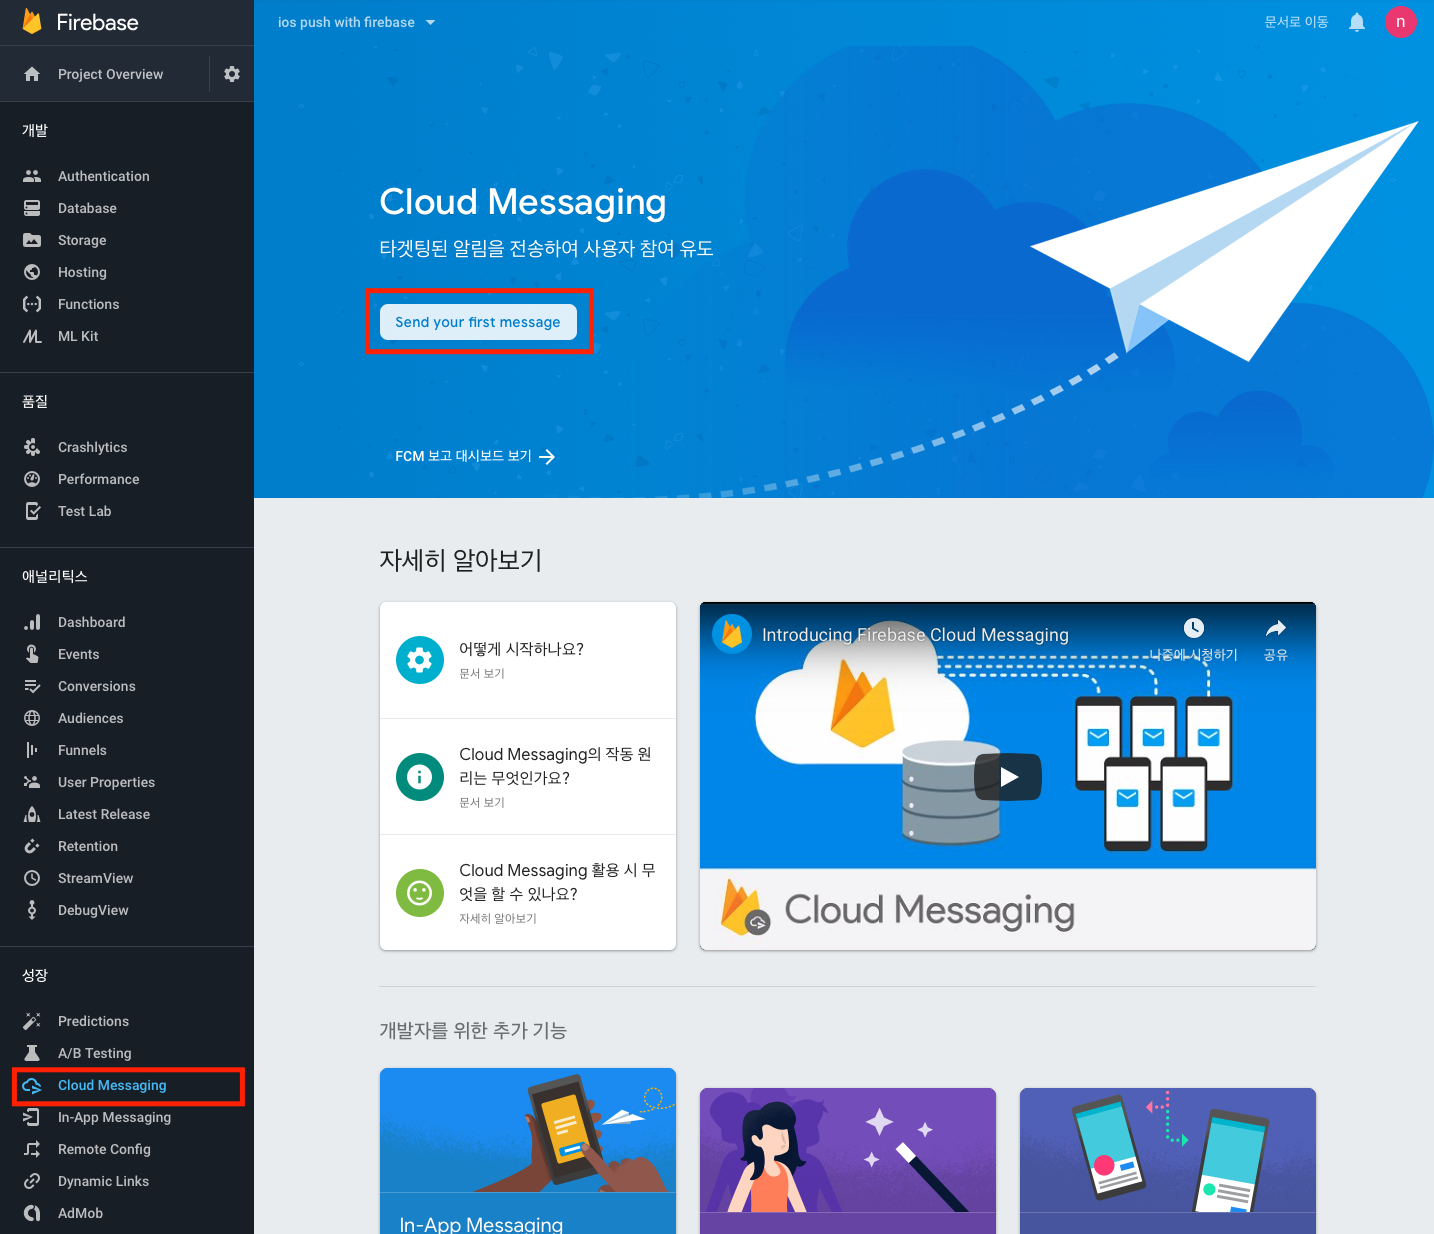1434x1234 pixels.
Task: Open Crashlytics sidebar item
Action: (127, 447)
